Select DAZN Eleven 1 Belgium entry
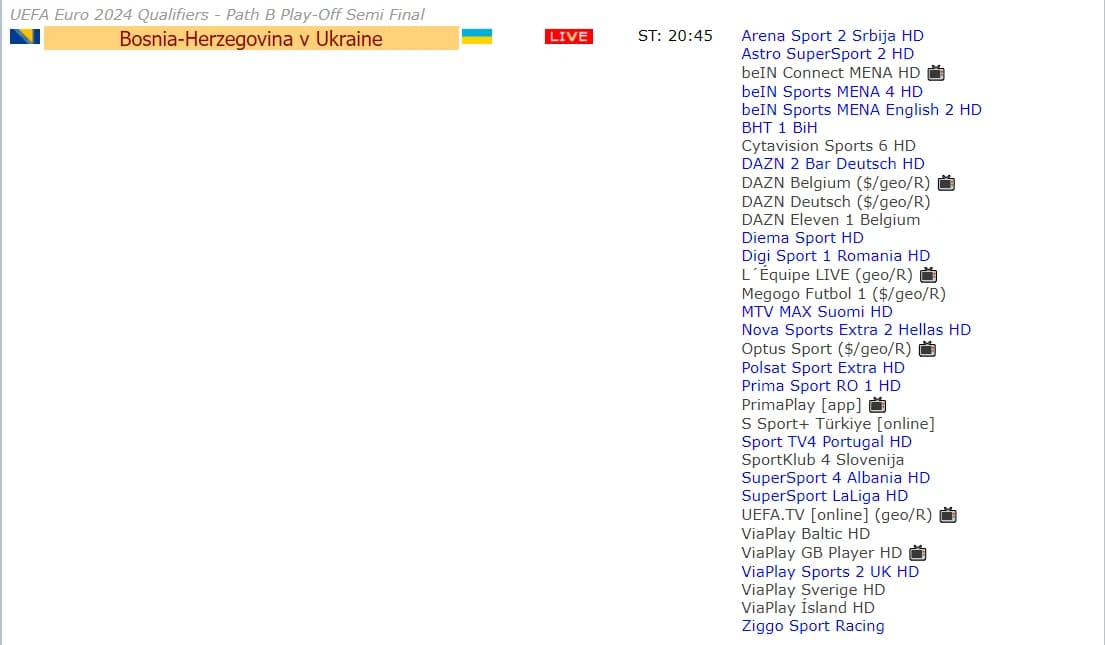1105x645 pixels. coord(831,219)
